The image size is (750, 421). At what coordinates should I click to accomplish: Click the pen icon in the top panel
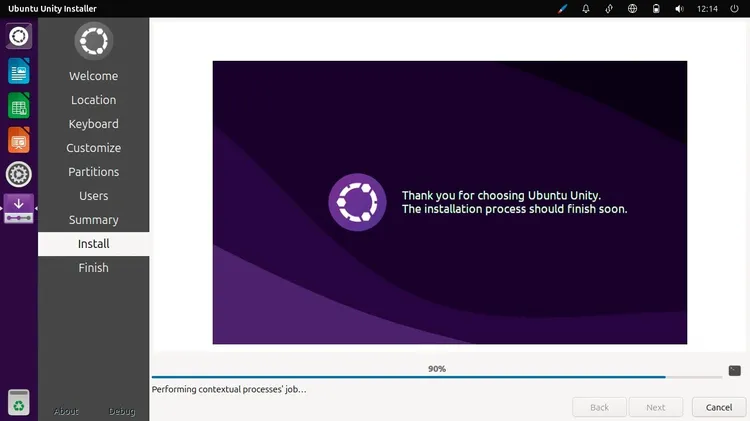562,9
